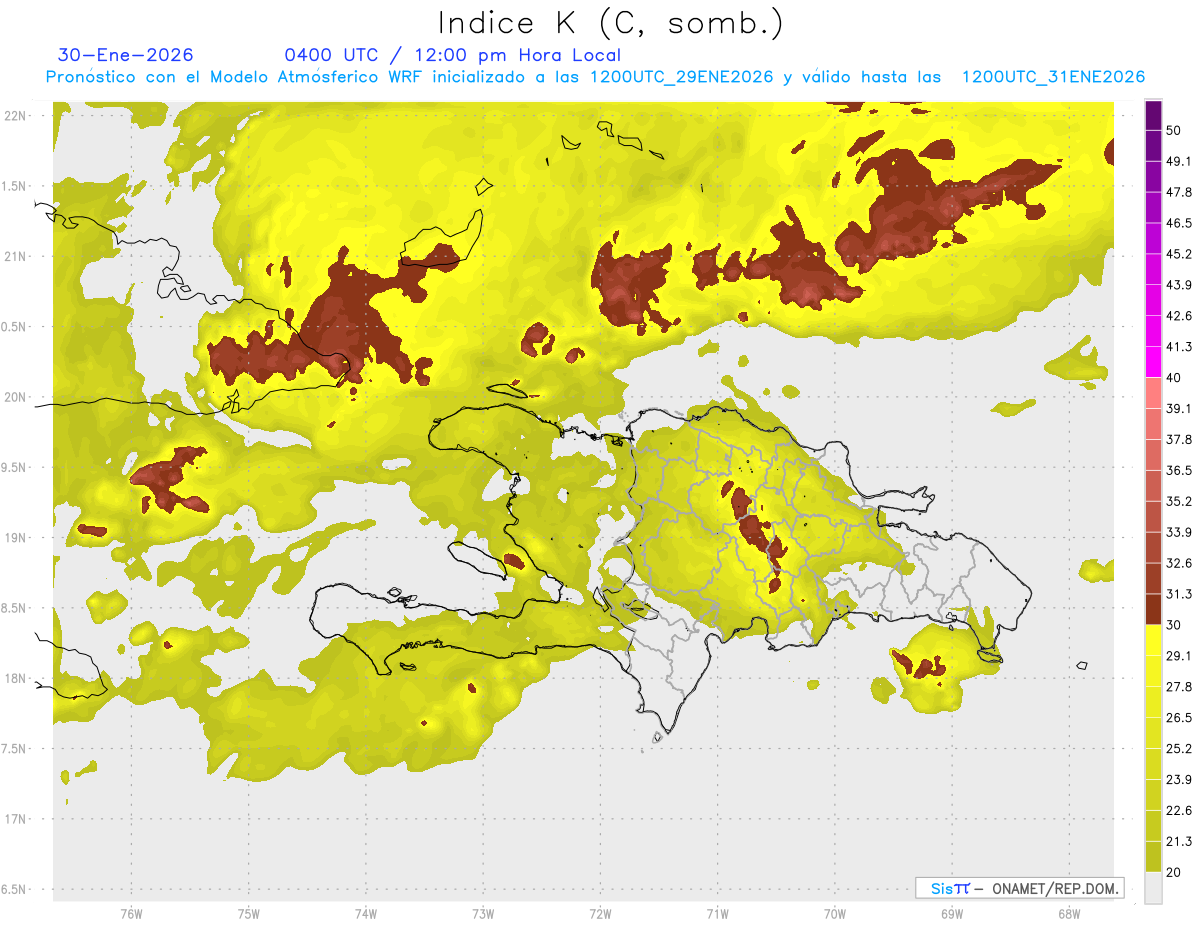This screenshot has height=927, width=1200.
Task: Click the colorbar value "45.2"
Action: pyautogui.click(x=1179, y=254)
